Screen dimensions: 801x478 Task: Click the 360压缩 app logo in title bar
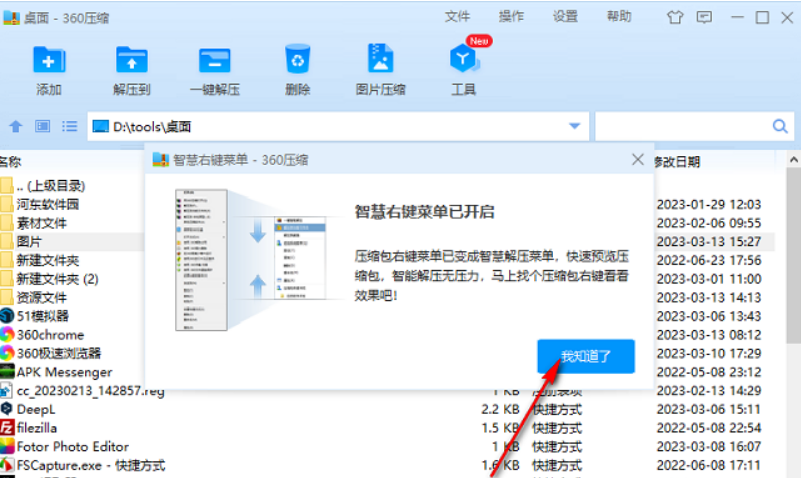pos(11,17)
